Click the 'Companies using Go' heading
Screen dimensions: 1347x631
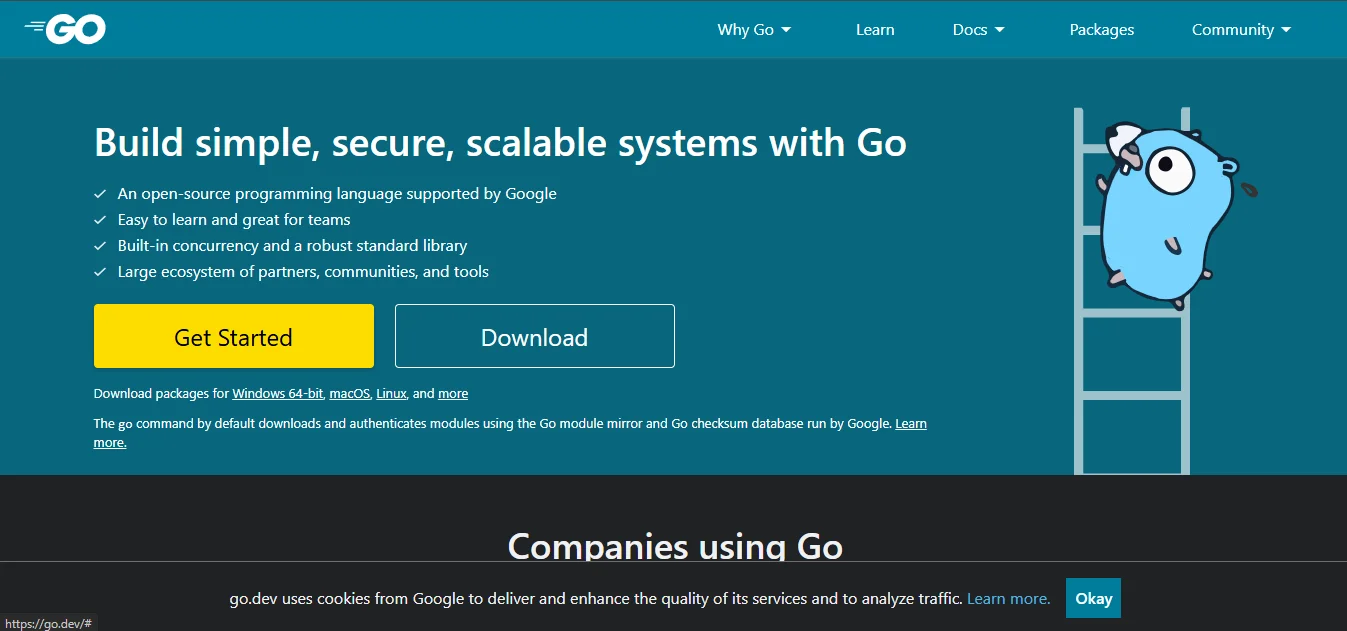click(x=674, y=547)
